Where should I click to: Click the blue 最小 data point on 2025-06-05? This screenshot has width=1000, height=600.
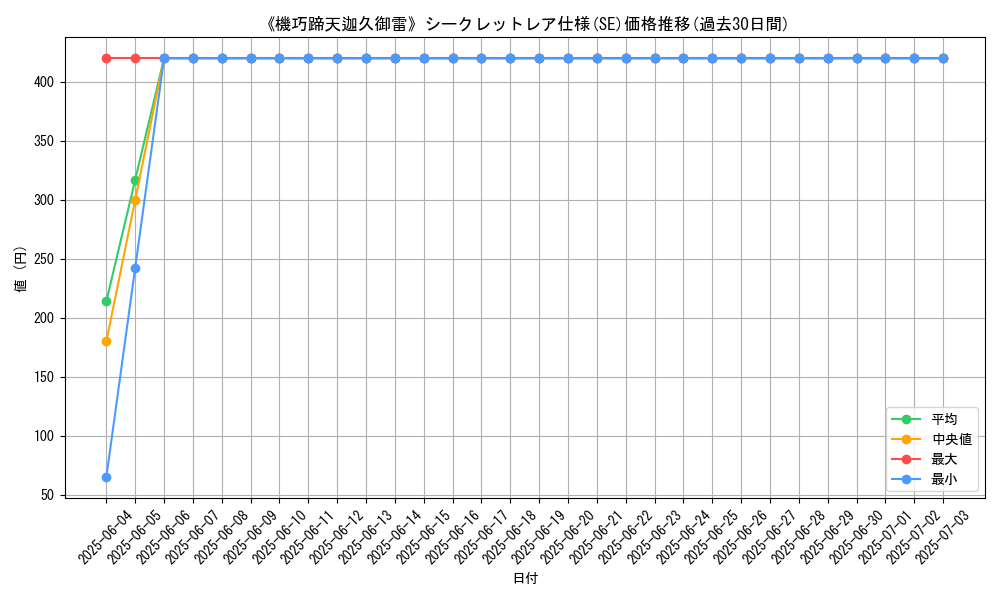click(x=135, y=268)
